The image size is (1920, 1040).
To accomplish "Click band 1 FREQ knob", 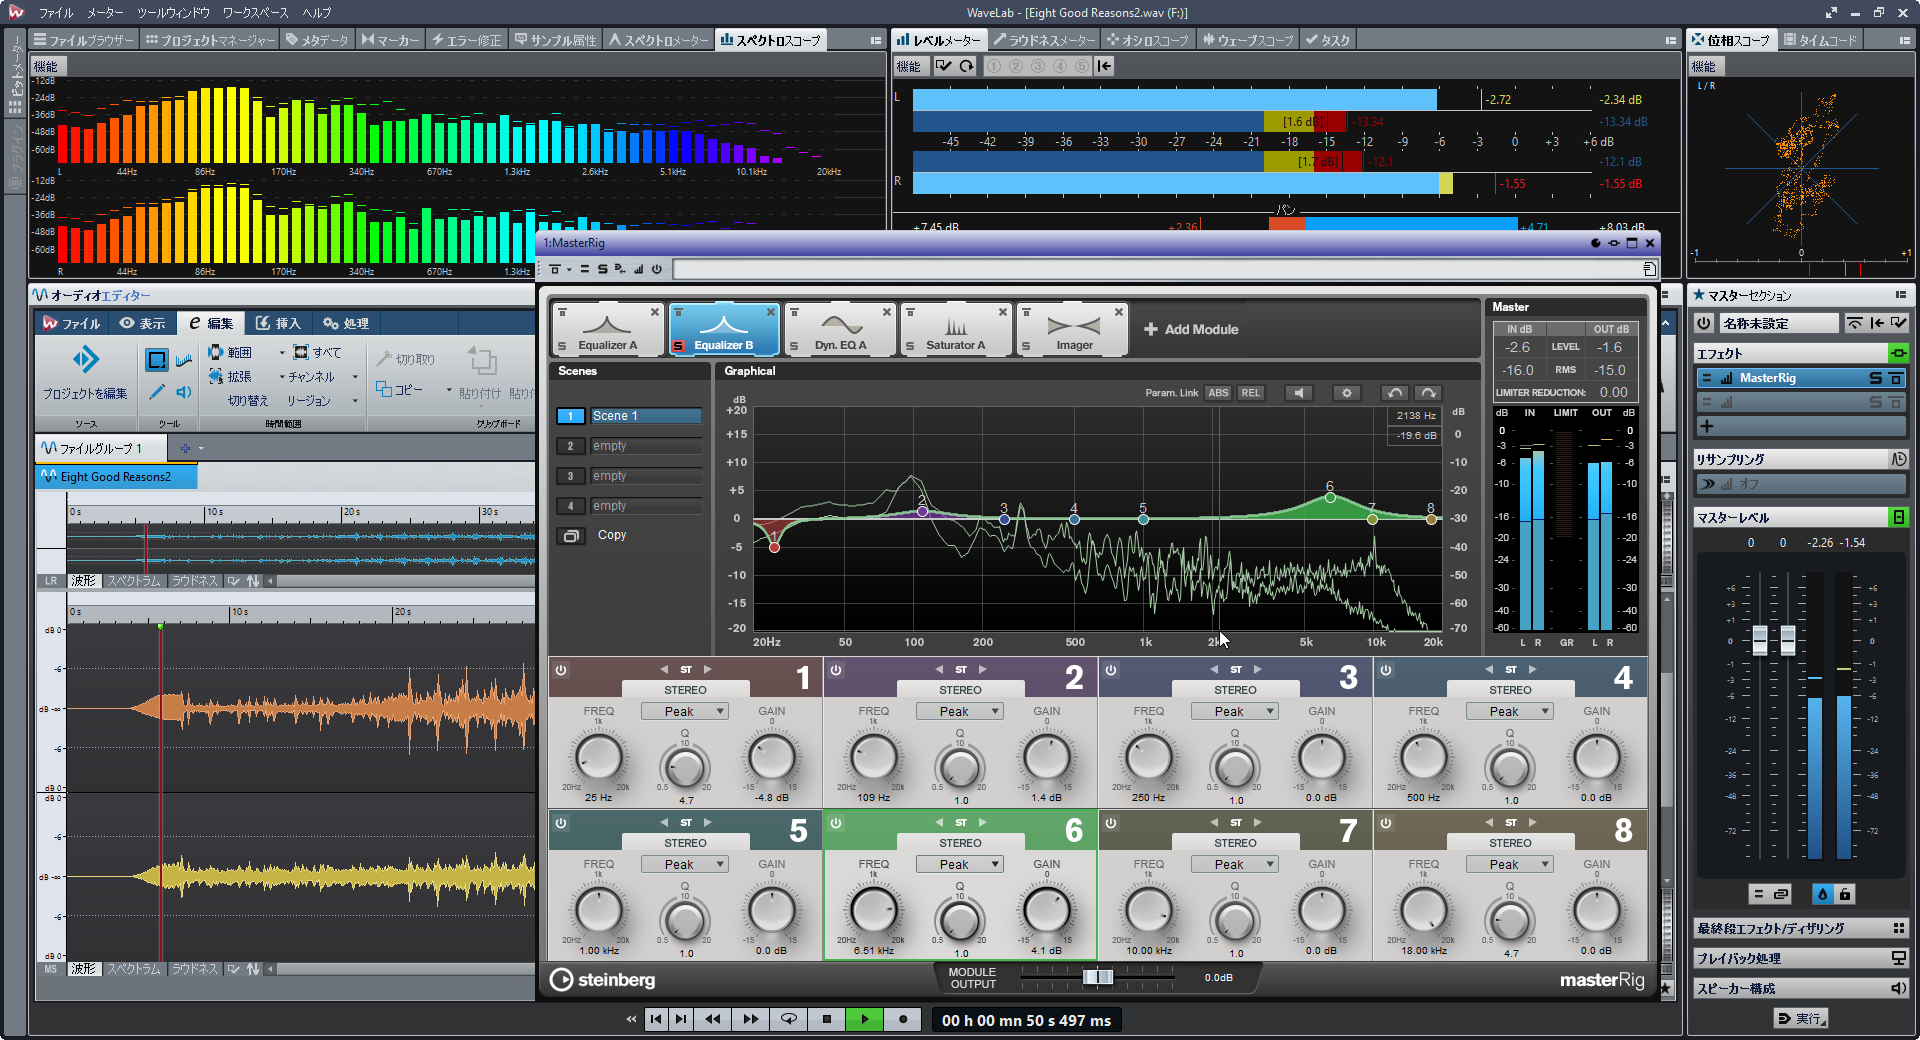I will (x=598, y=757).
